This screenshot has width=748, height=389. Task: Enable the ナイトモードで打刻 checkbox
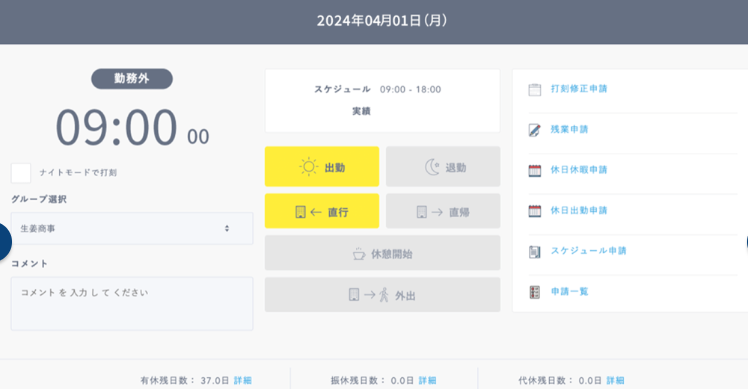pyautogui.click(x=21, y=173)
